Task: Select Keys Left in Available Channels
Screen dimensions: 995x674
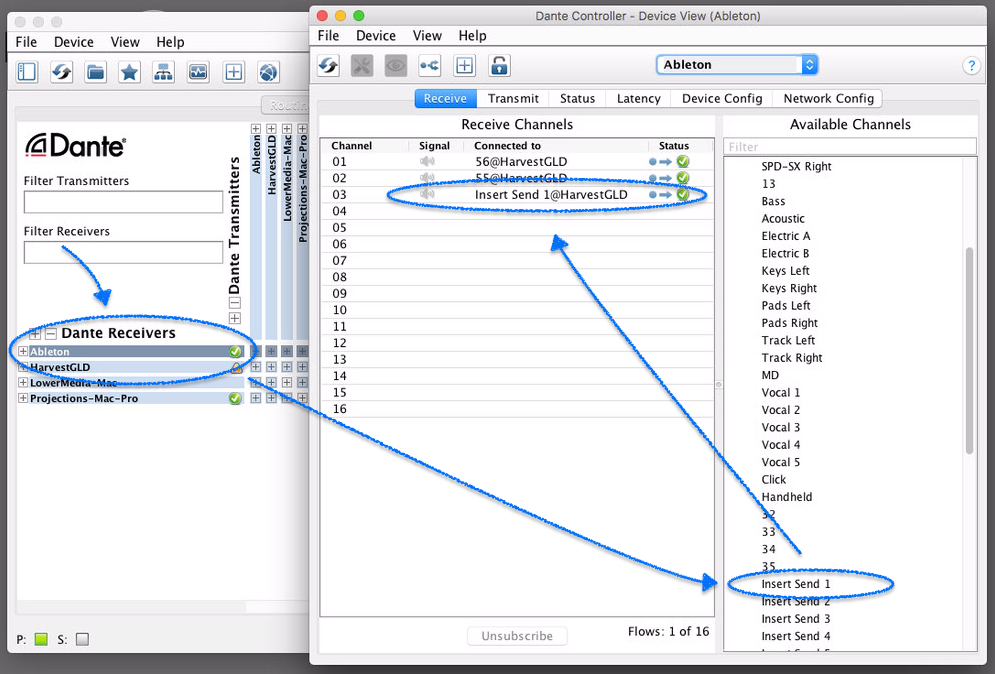Action: (x=786, y=270)
